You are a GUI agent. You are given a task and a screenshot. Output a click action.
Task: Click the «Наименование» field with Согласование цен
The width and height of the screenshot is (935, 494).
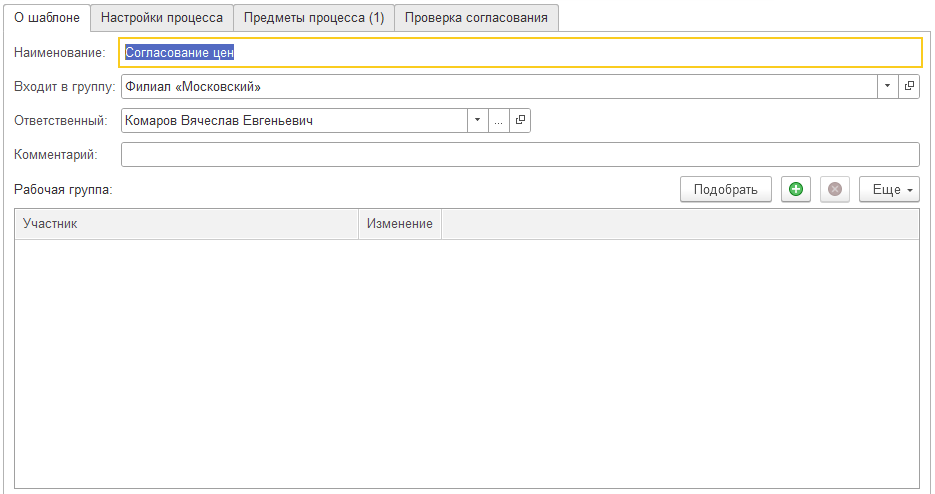tap(520, 52)
